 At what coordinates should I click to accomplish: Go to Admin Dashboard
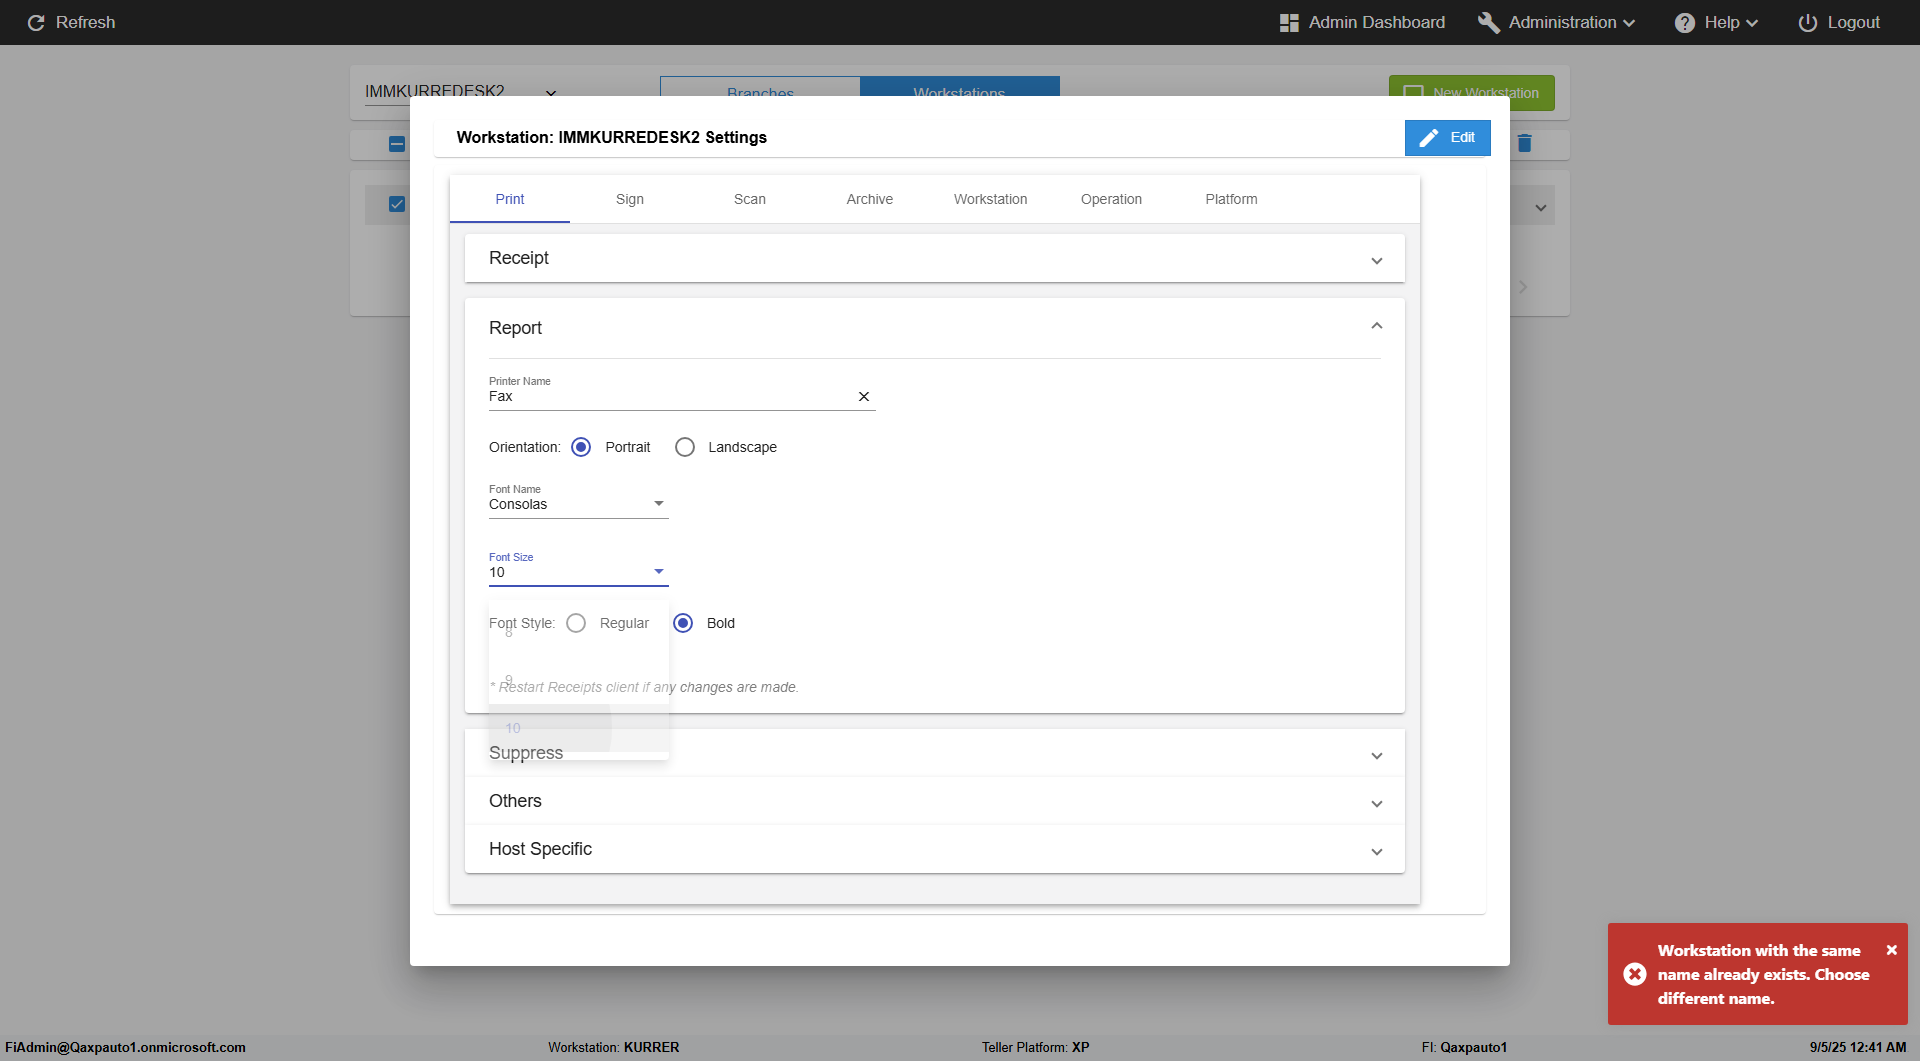(1363, 22)
